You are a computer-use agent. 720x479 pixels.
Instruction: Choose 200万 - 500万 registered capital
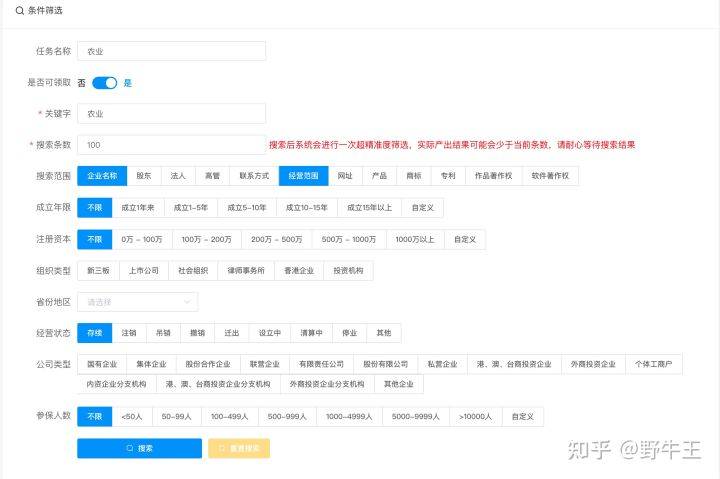point(277,239)
